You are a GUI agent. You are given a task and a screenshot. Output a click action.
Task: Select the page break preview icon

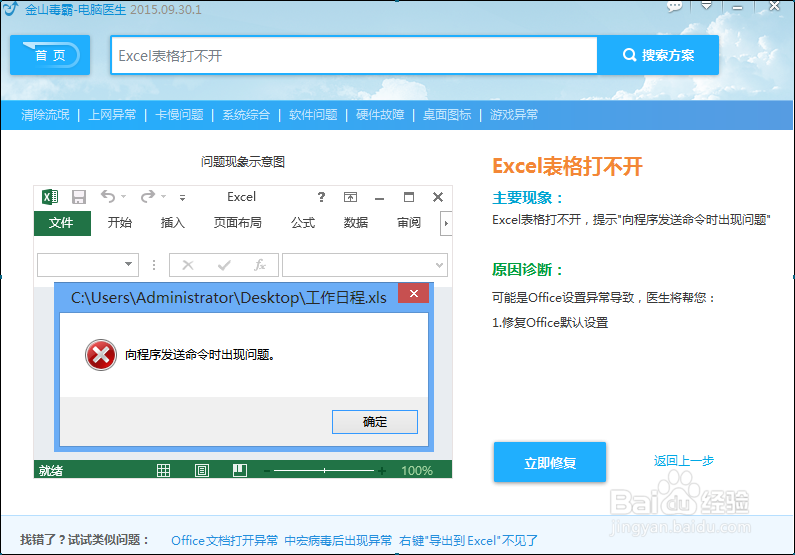click(x=240, y=470)
